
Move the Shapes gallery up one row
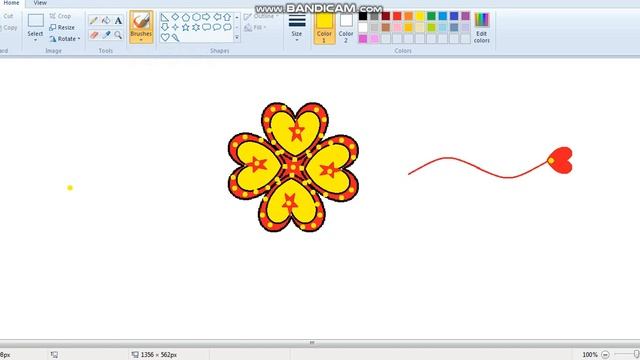[237, 17]
